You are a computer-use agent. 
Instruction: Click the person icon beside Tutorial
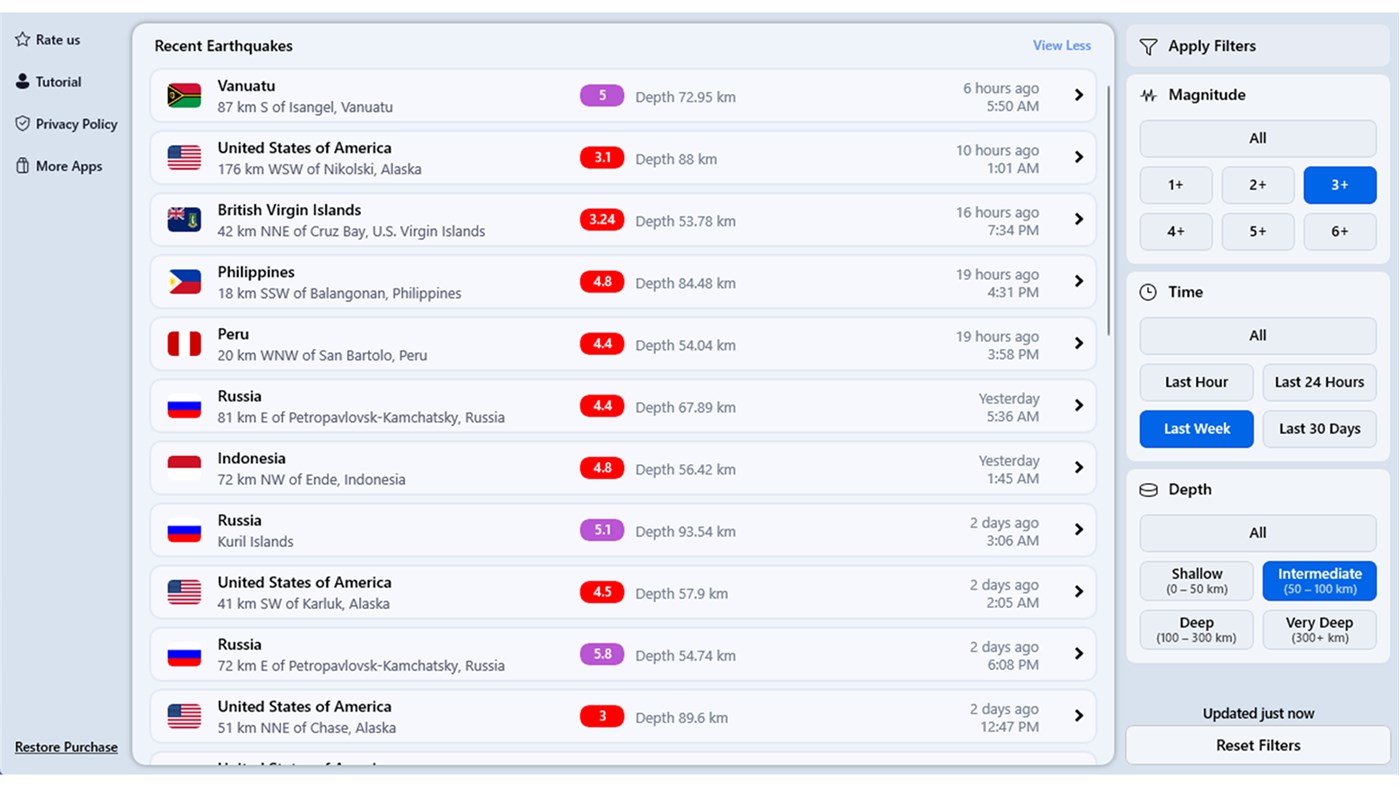click(x=22, y=82)
